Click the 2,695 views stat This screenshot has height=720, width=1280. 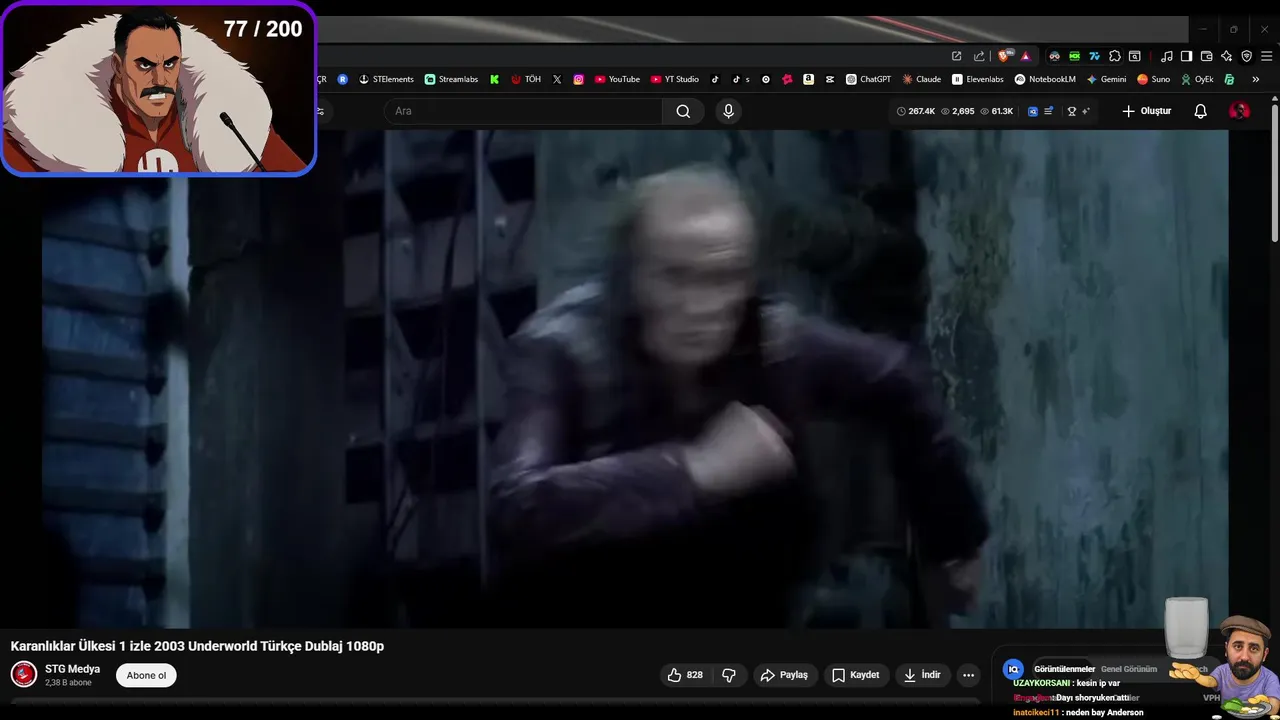(x=958, y=111)
